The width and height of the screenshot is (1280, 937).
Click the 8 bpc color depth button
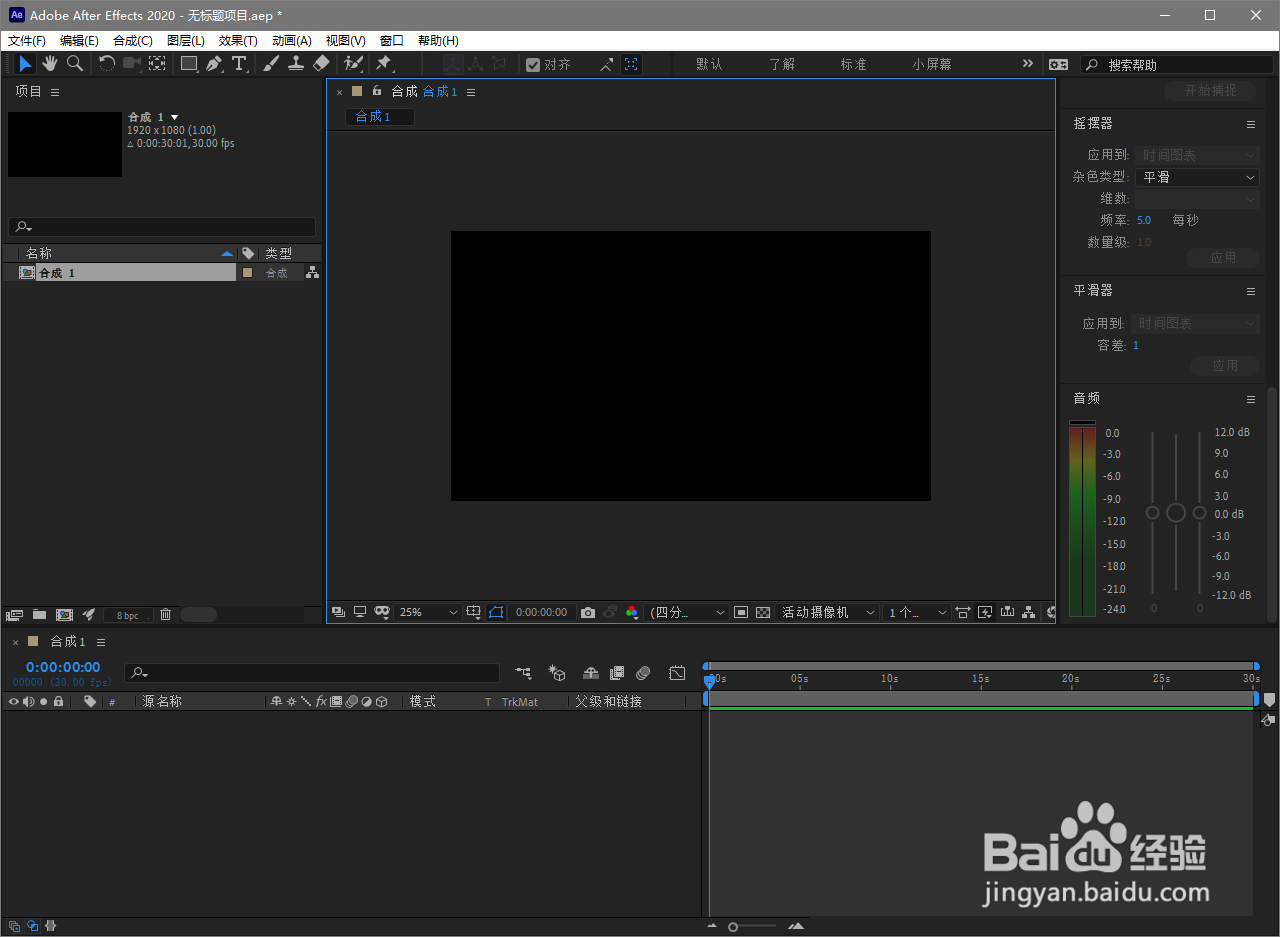point(128,615)
